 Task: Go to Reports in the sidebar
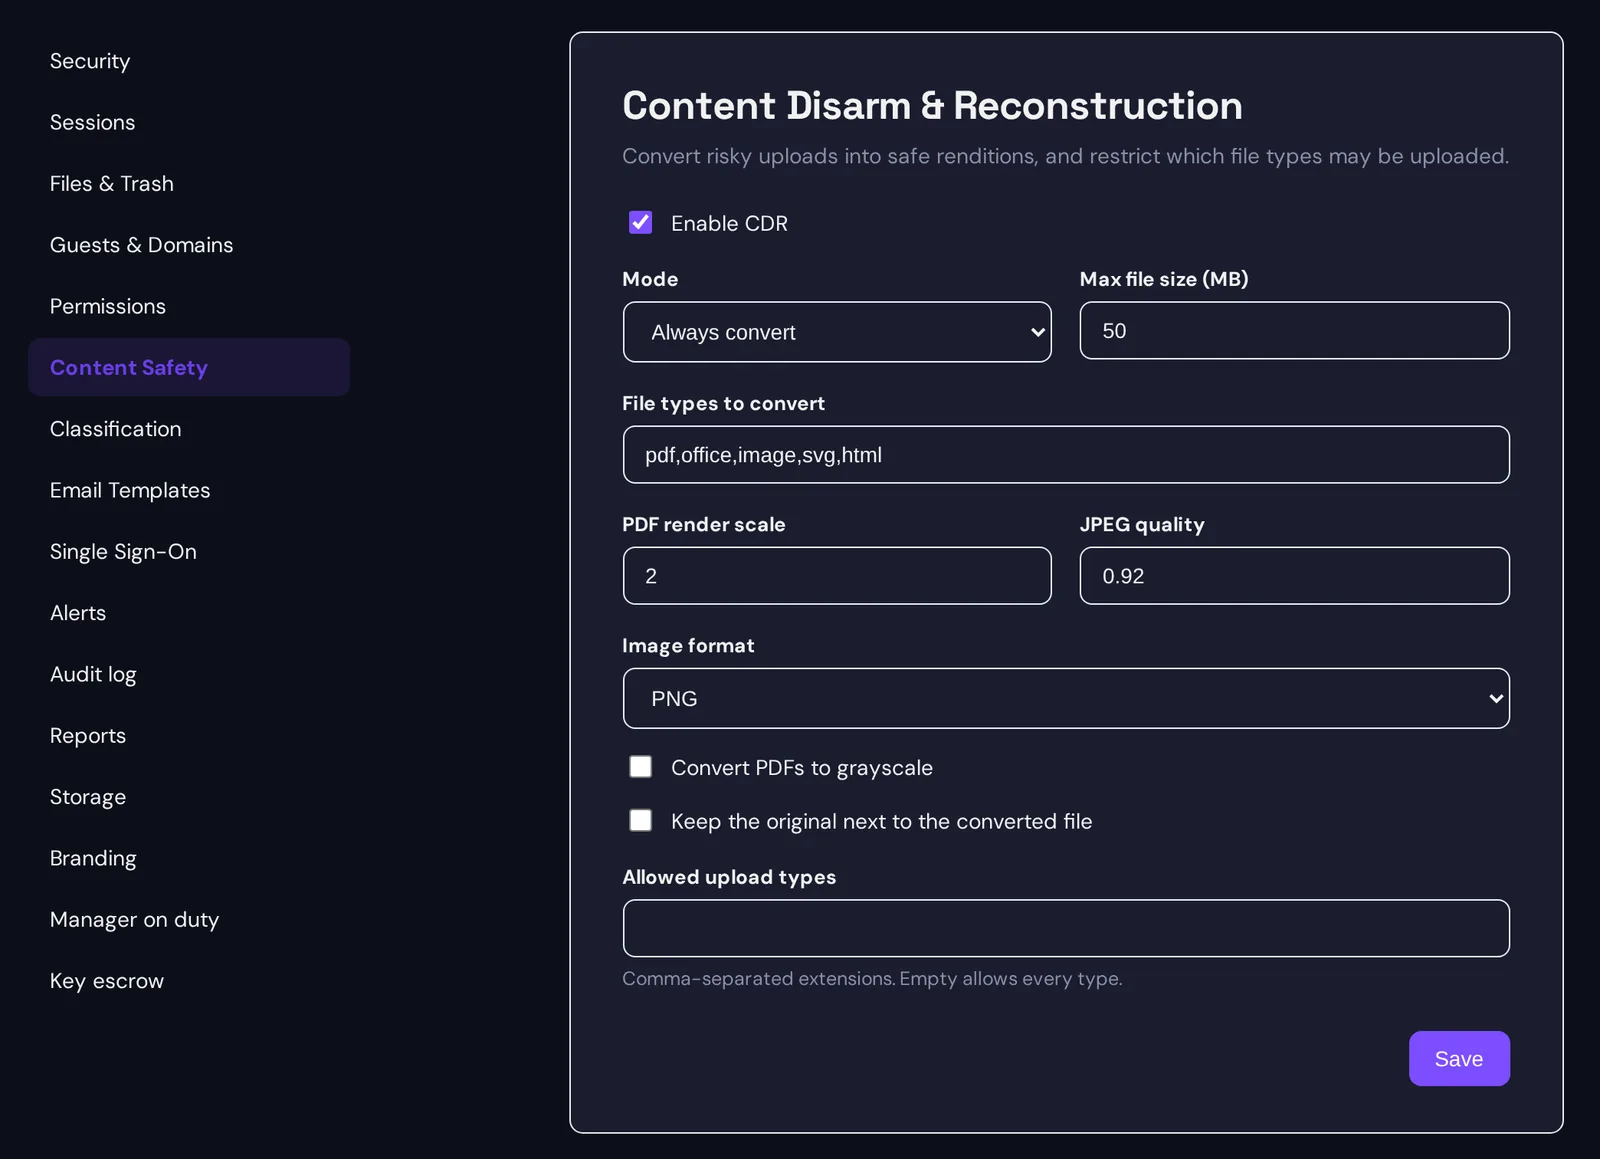click(189, 735)
